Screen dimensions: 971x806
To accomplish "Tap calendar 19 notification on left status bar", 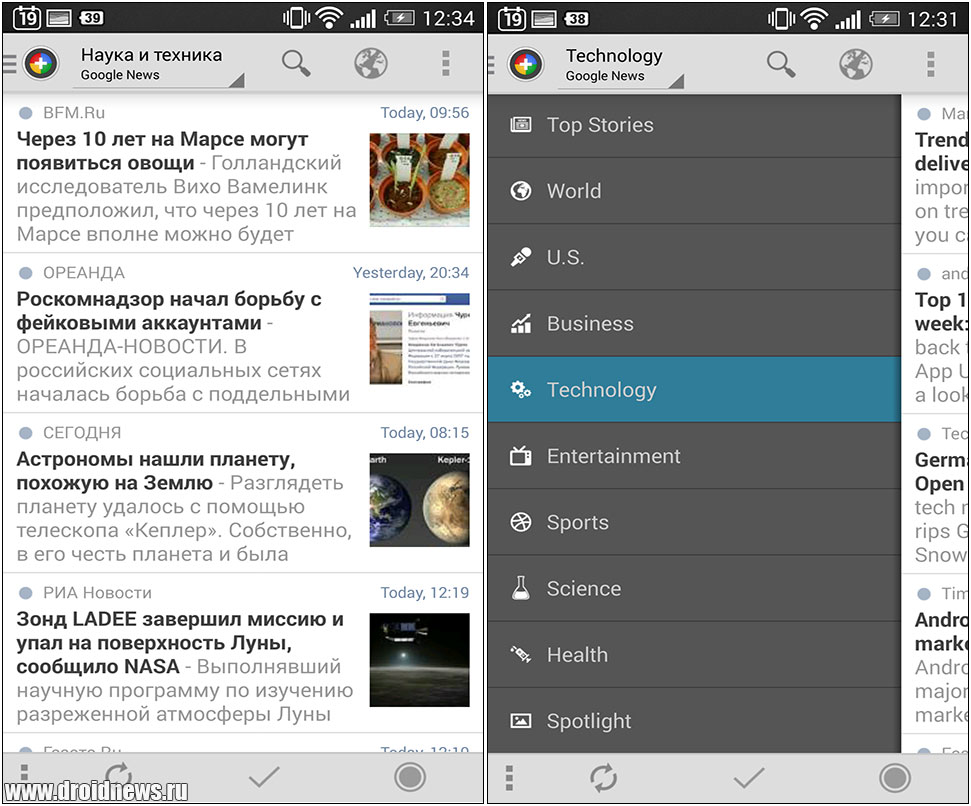I will coord(27,17).
